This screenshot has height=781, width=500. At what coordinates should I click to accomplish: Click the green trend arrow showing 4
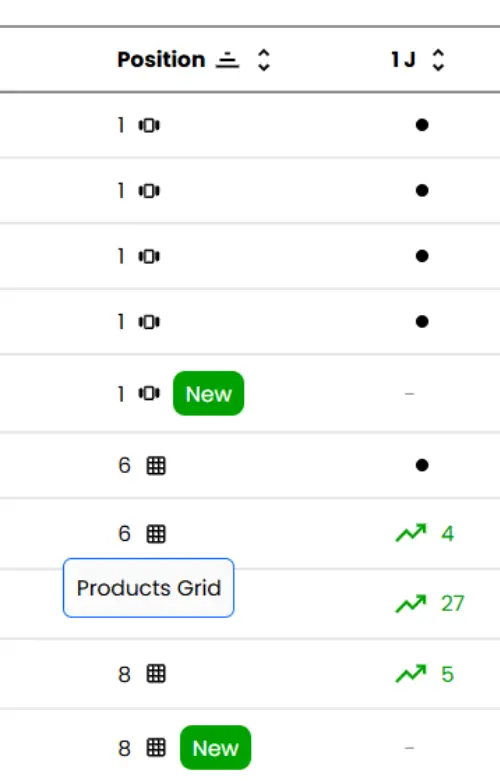click(411, 533)
